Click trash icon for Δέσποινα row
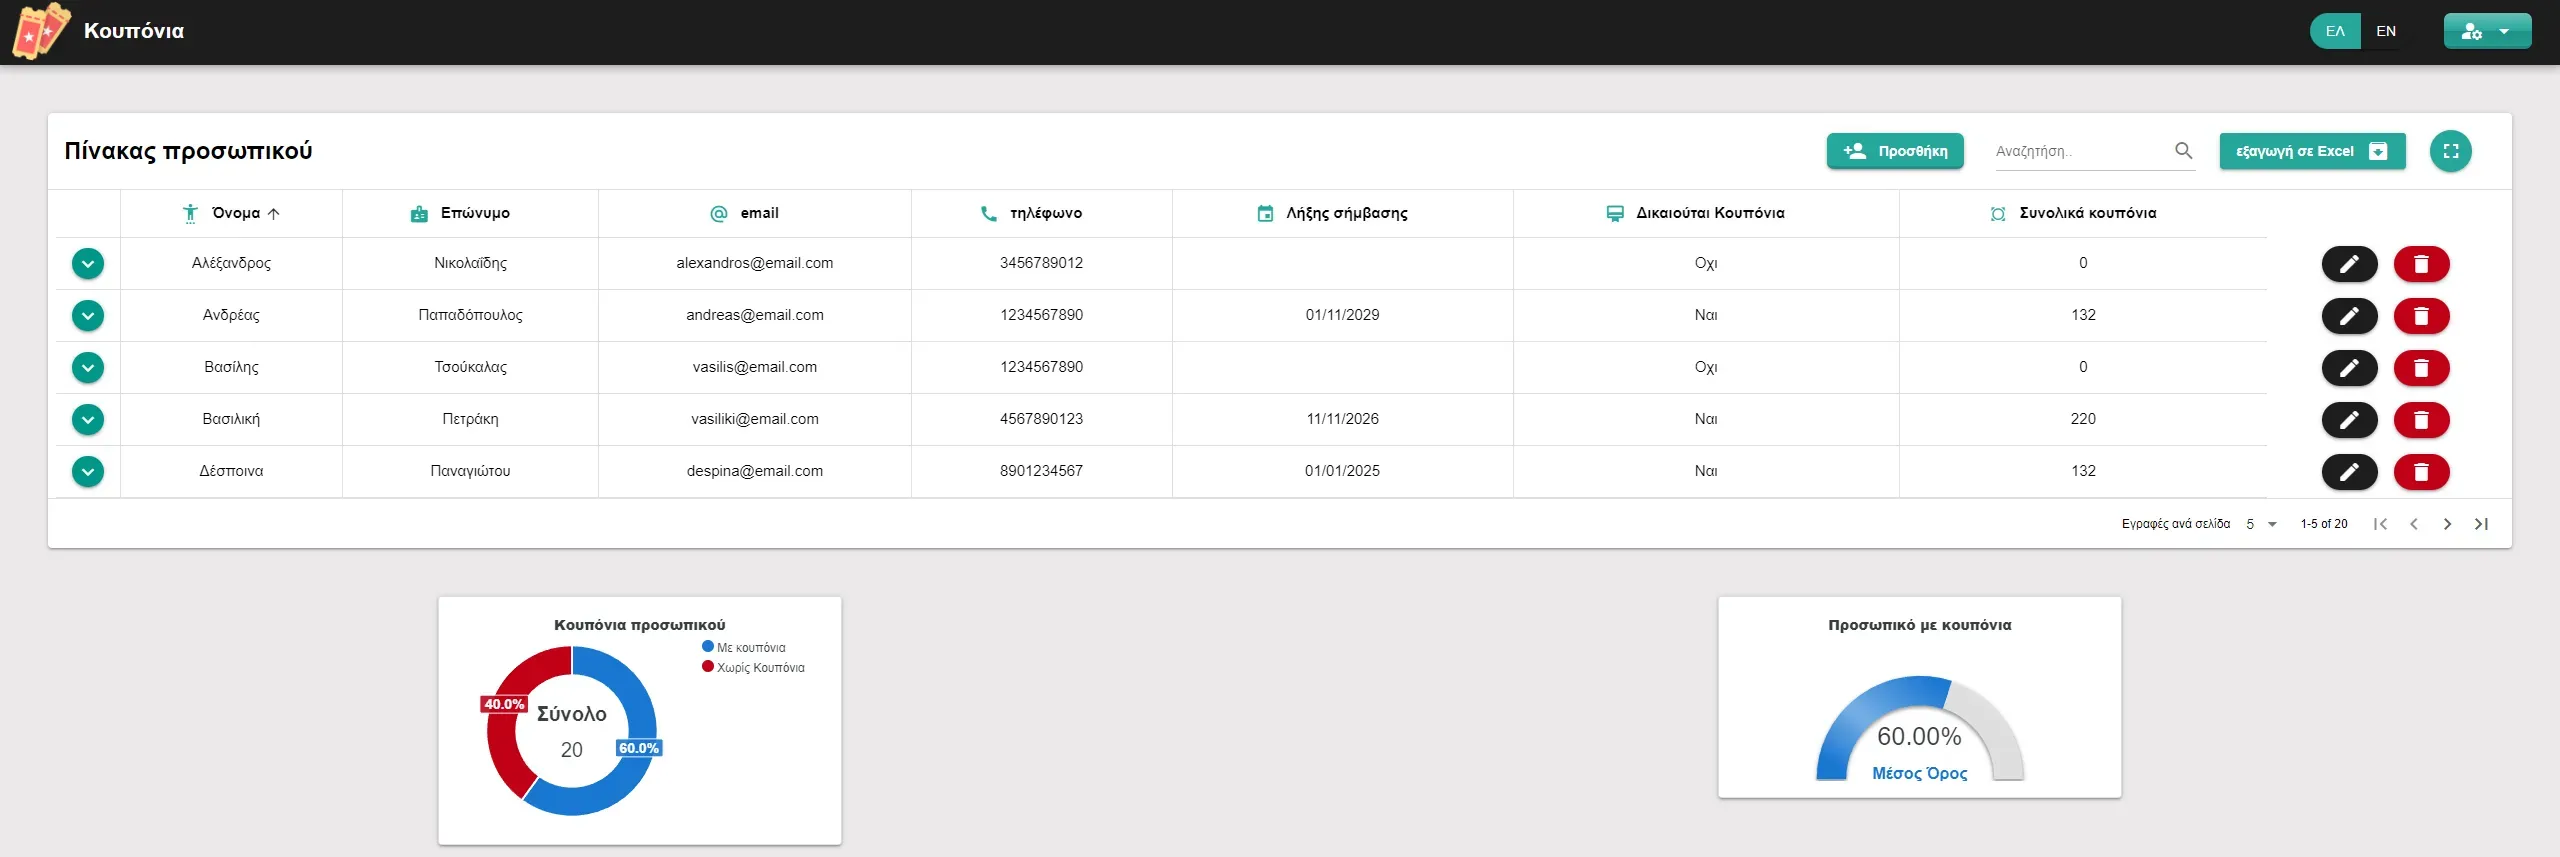Screen dimensions: 2560x857 (x=2420, y=472)
